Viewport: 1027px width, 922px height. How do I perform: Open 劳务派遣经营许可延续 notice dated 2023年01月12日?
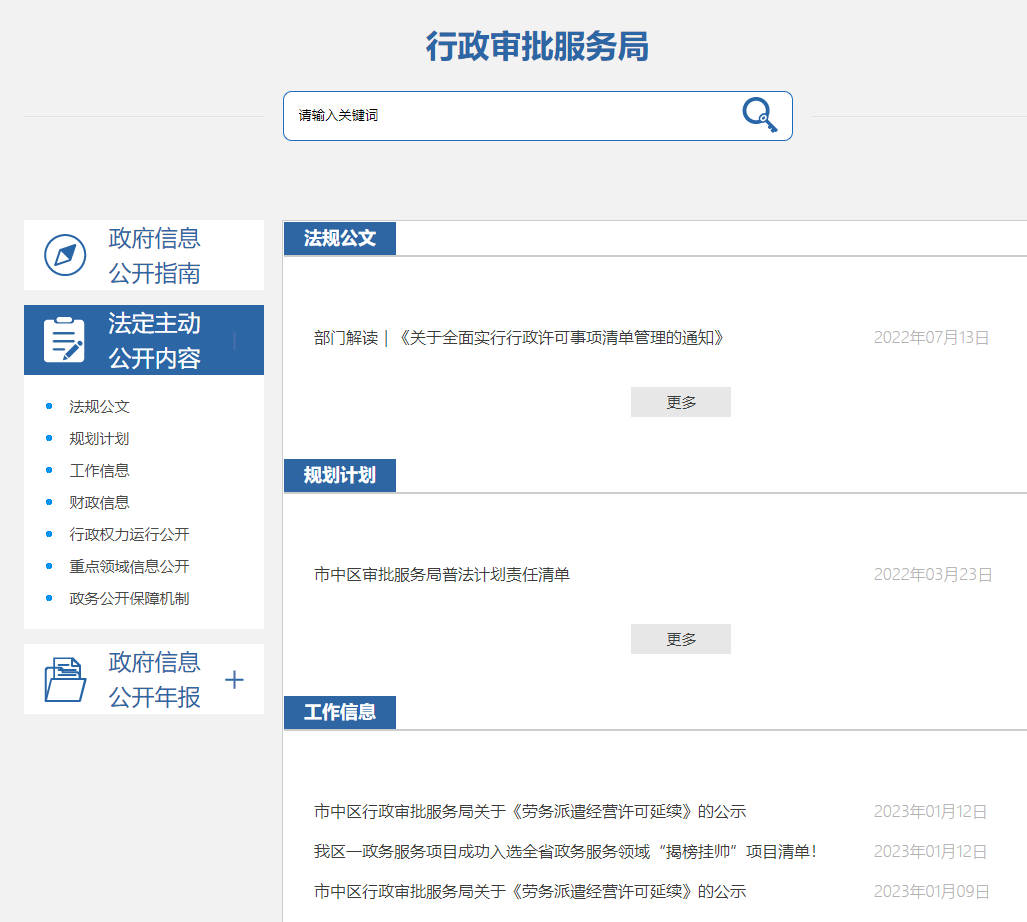click(x=530, y=812)
